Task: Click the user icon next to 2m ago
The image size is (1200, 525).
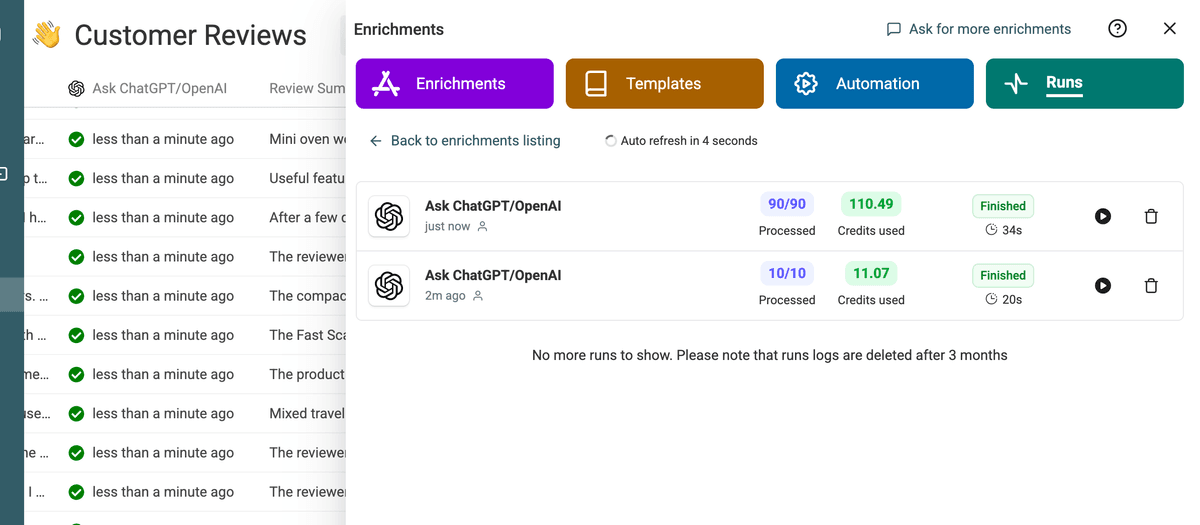Action: pyautogui.click(x=477, y=296)
